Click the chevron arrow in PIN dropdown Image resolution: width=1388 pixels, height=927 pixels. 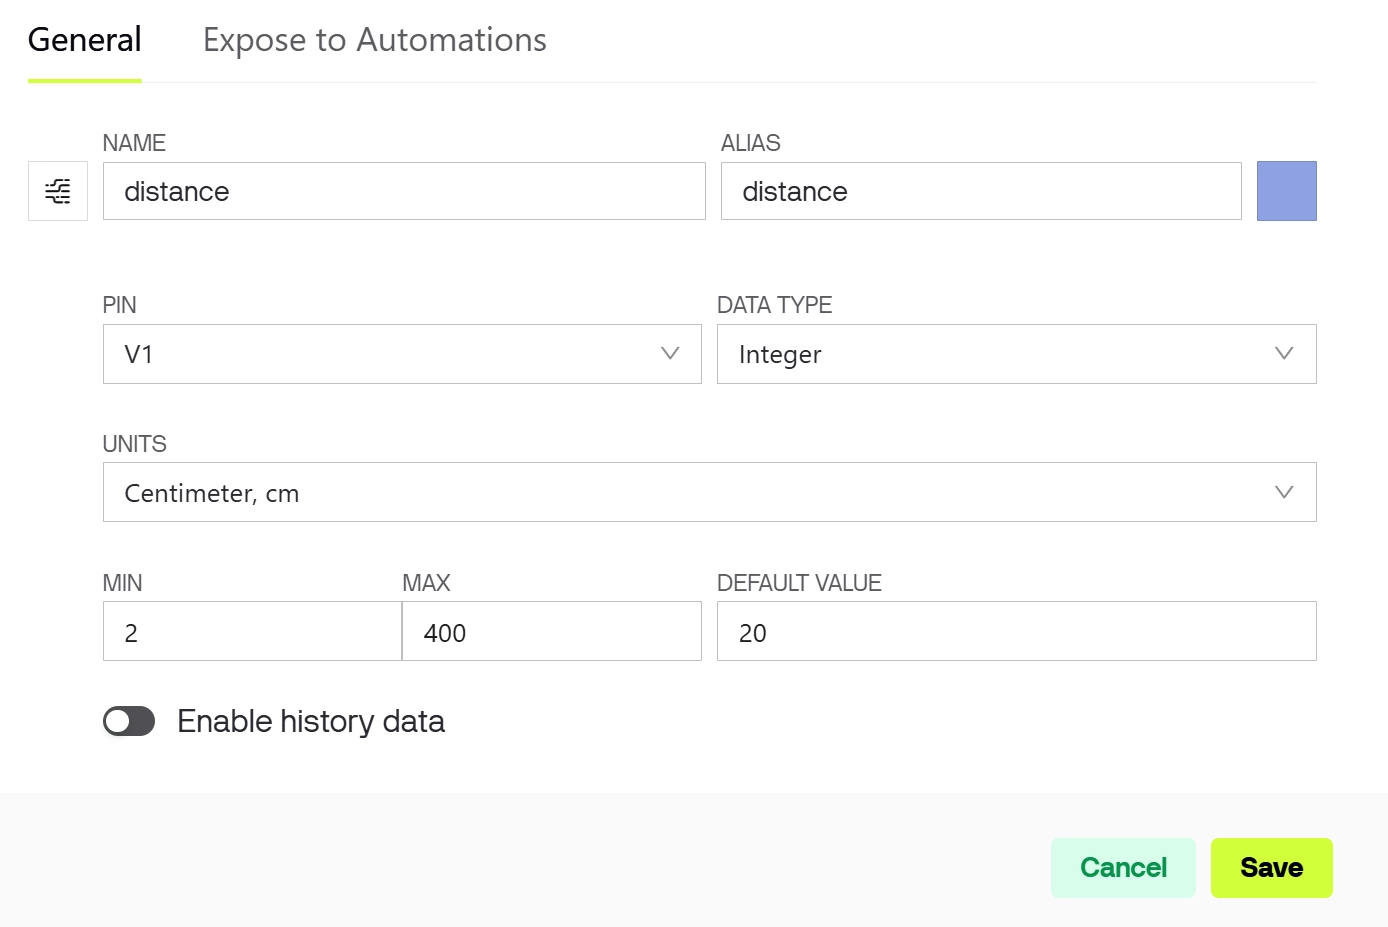(670, 353)
